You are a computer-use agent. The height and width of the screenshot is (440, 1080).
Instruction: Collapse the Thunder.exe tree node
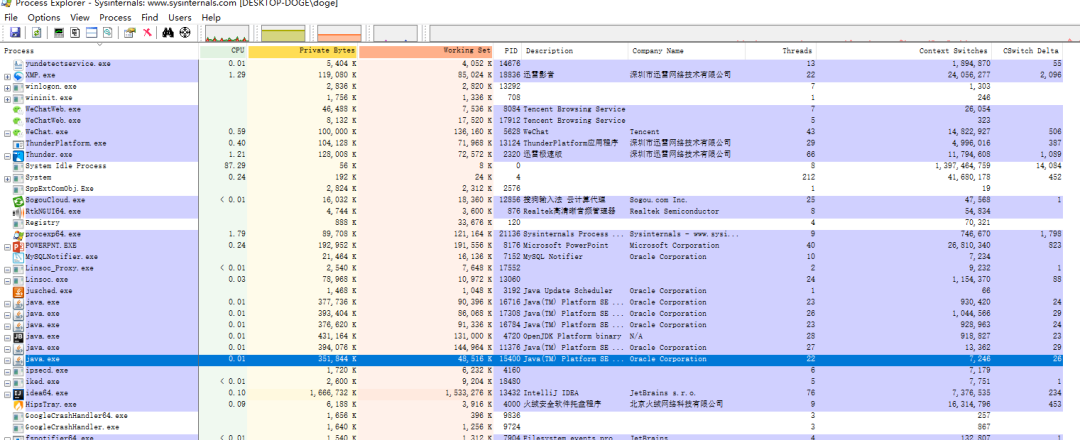[x=8, y=156]
